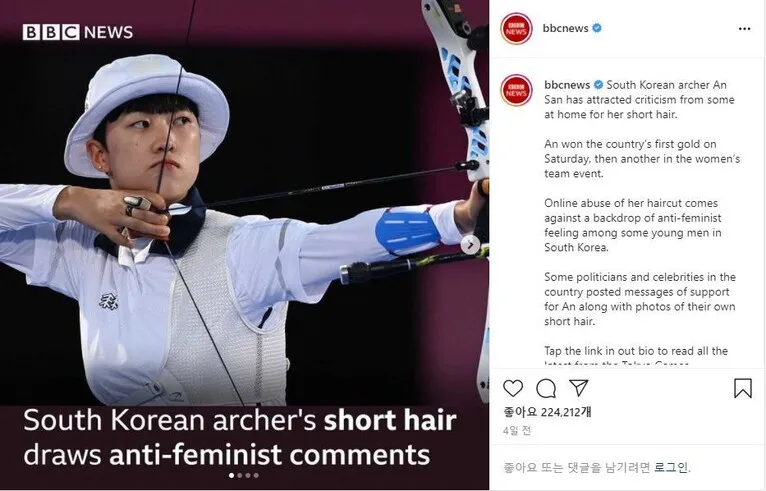The height and width of the screenshot is (491, 766).
Task: Open bbcnews username link in header
Action: [565, 28]
